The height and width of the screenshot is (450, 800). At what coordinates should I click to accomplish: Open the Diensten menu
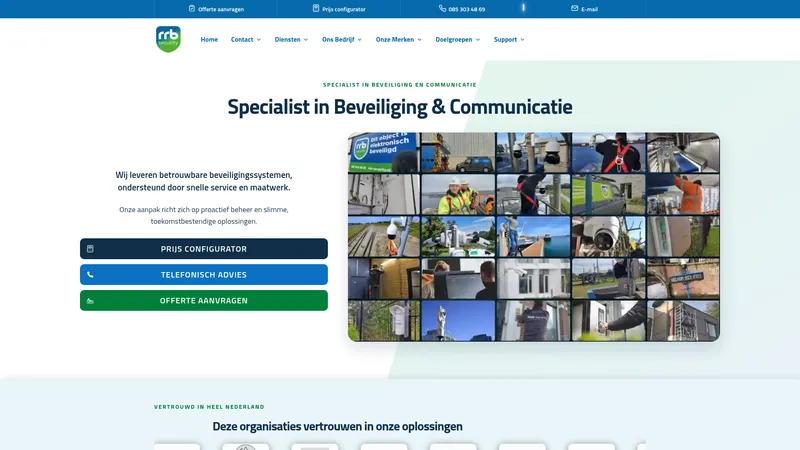tap(287, 39)
